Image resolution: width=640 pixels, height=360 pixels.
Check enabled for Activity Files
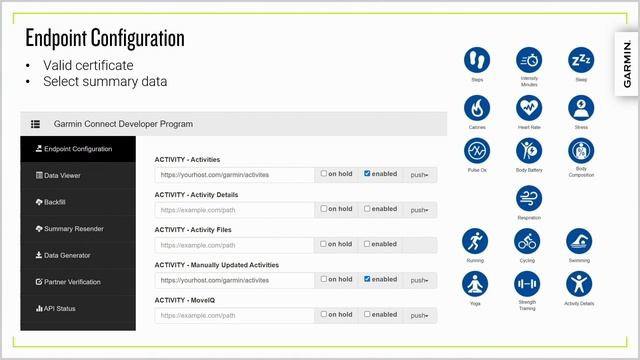[367, 244]
